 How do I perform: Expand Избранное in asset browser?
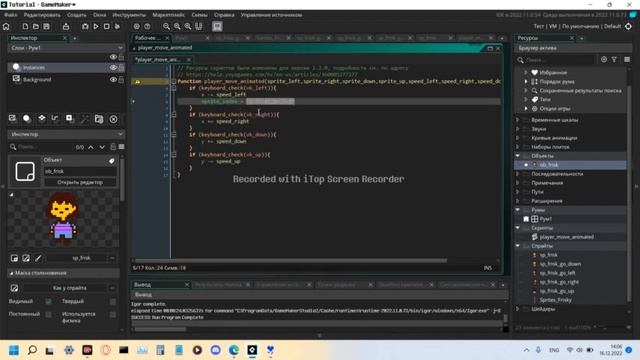(526, 73)
